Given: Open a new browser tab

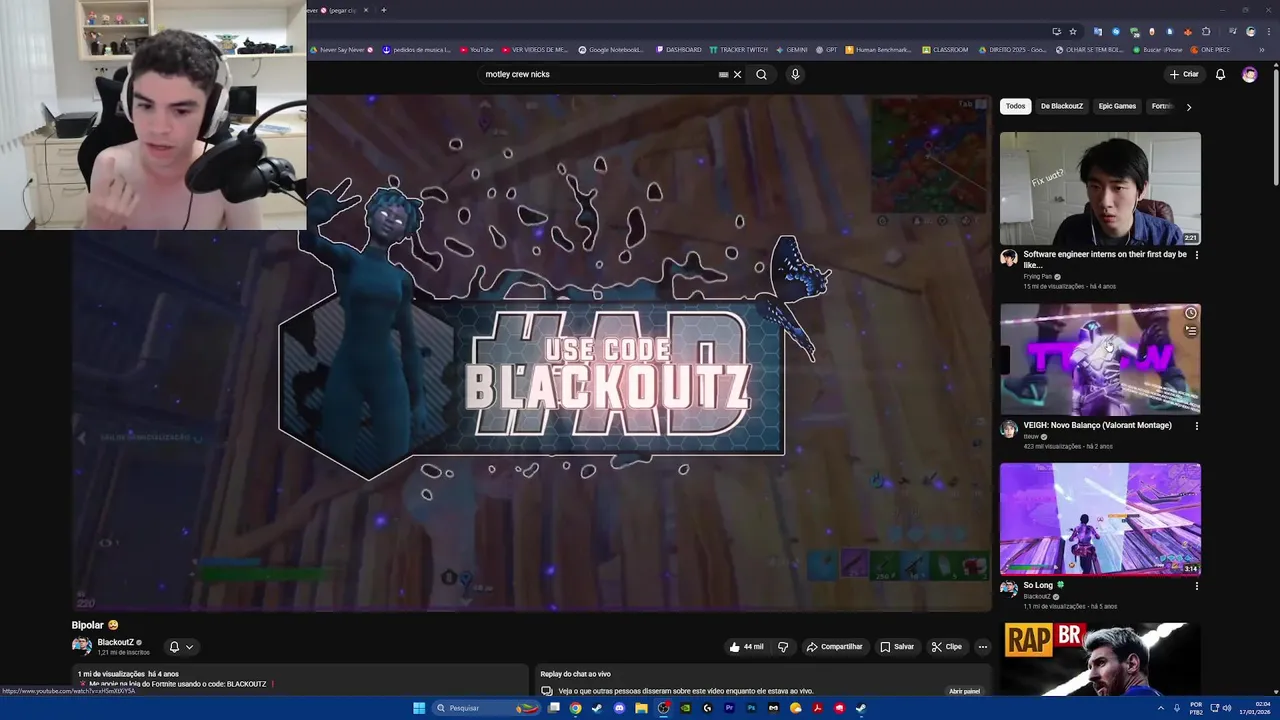Looking at the screenshot, I should click(383, 10).
